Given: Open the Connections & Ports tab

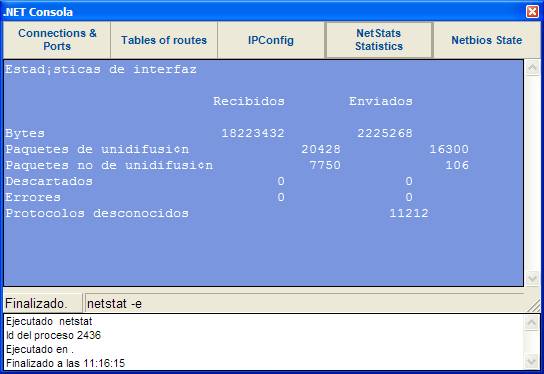Looking at the screenshot, I should 57,40.
